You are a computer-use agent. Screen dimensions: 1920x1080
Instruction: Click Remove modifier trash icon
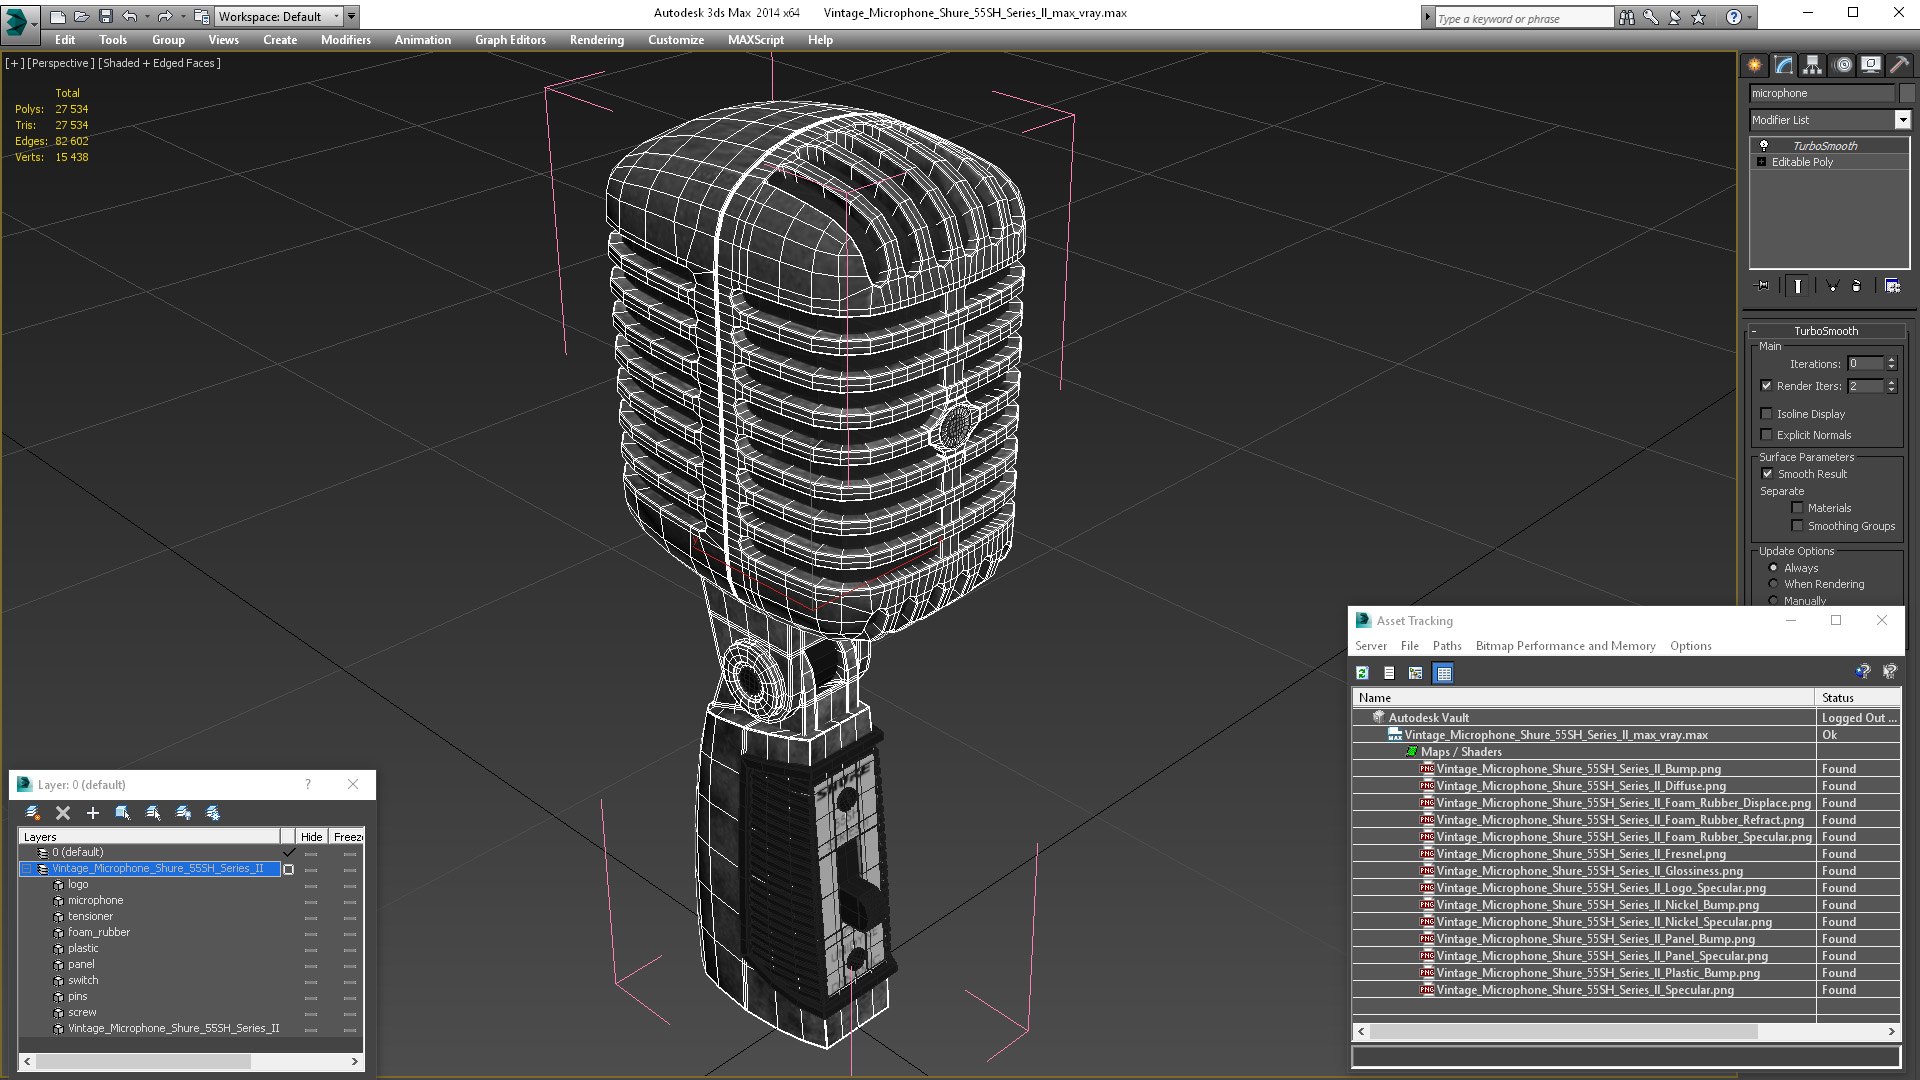(x=1856, y=286)
